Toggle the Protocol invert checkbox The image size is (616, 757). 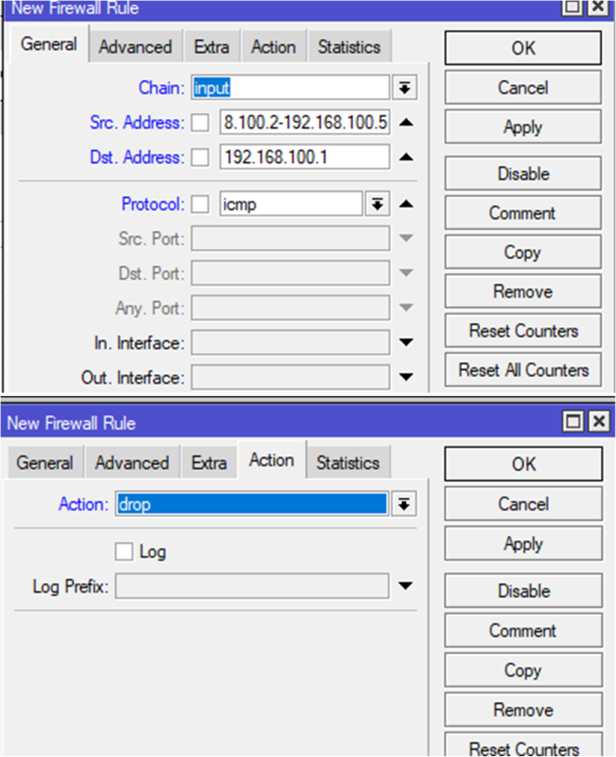pyautogui.click(x=201, y=204)
